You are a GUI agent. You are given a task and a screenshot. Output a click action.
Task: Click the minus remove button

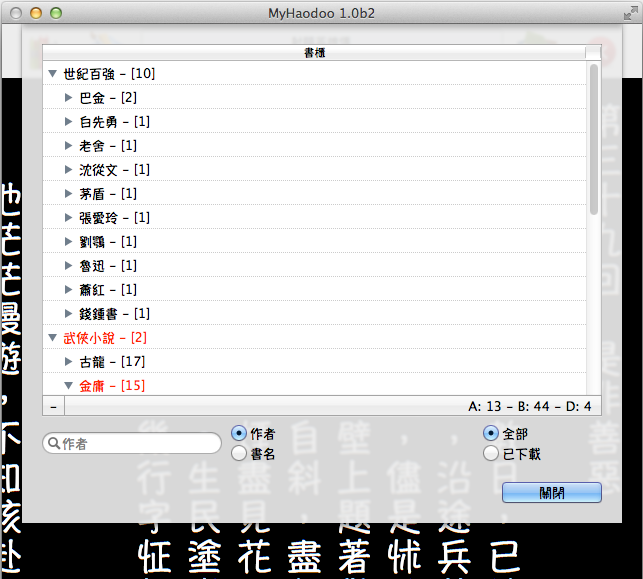[x=53, y=406]
